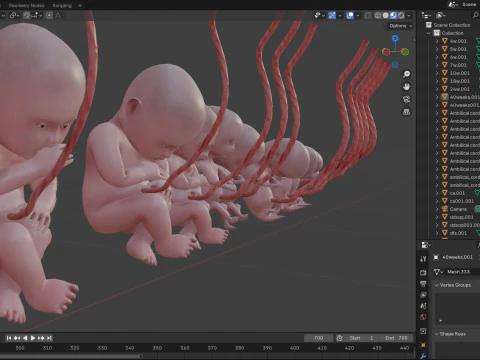Open the outliner display mode dropdown
The image size is (480, 360).
point(441,15)
